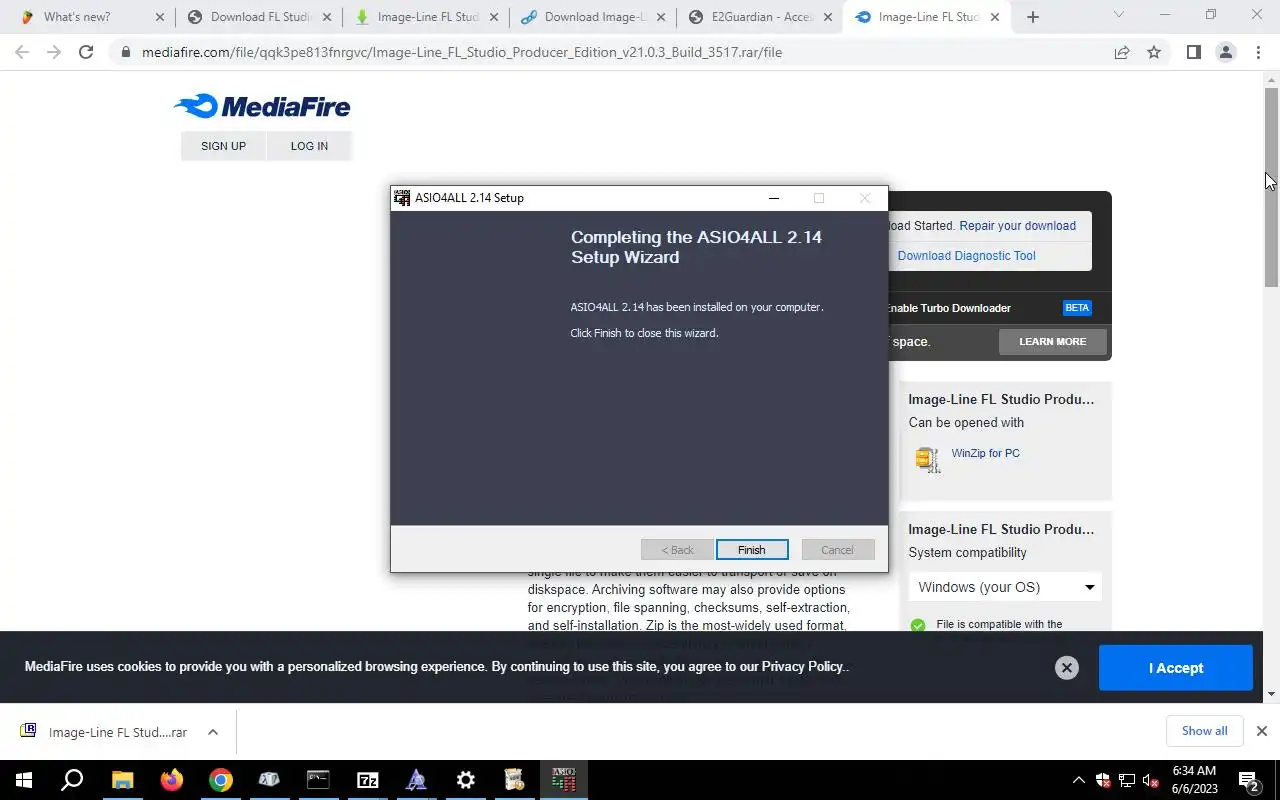Click the LEARN MORE button

coord(1052,342)
